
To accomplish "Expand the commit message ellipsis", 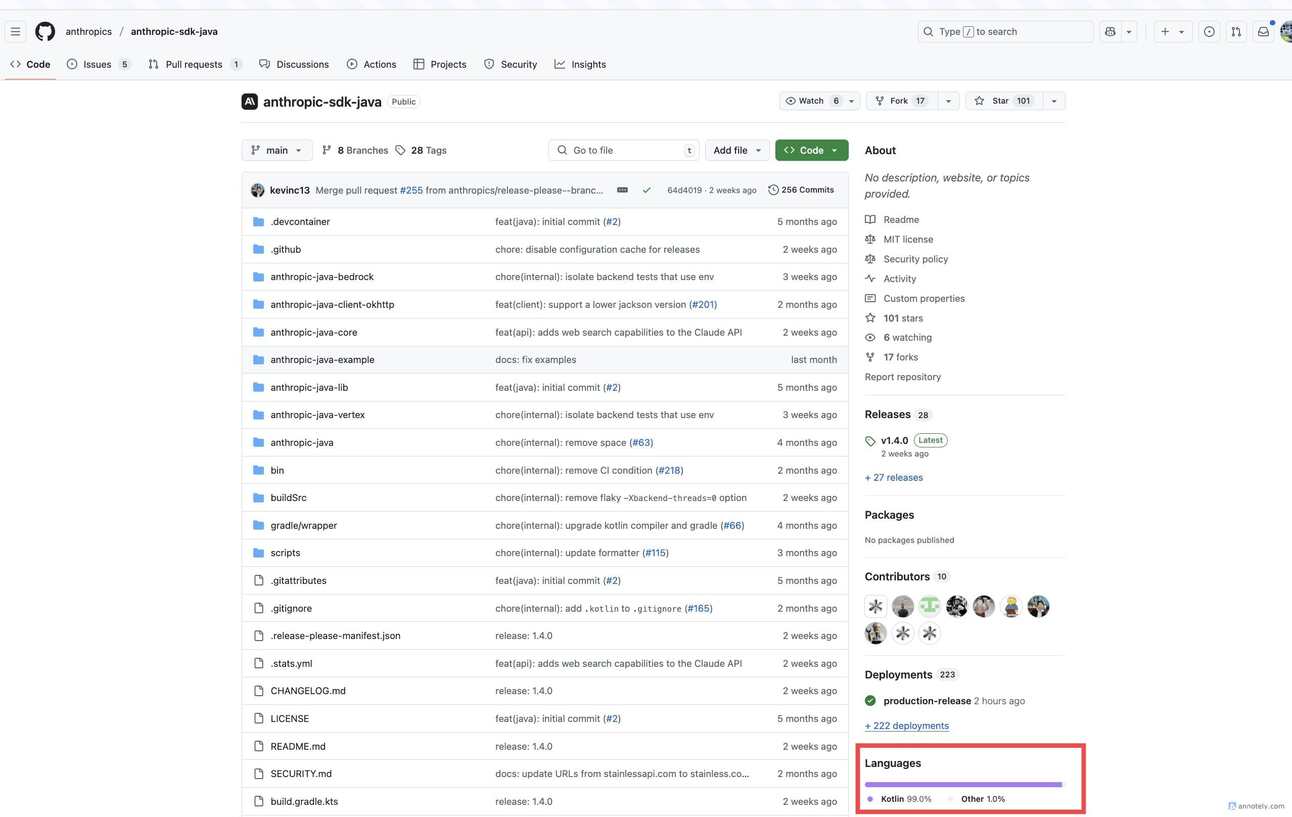I will (x=622, y=190).
